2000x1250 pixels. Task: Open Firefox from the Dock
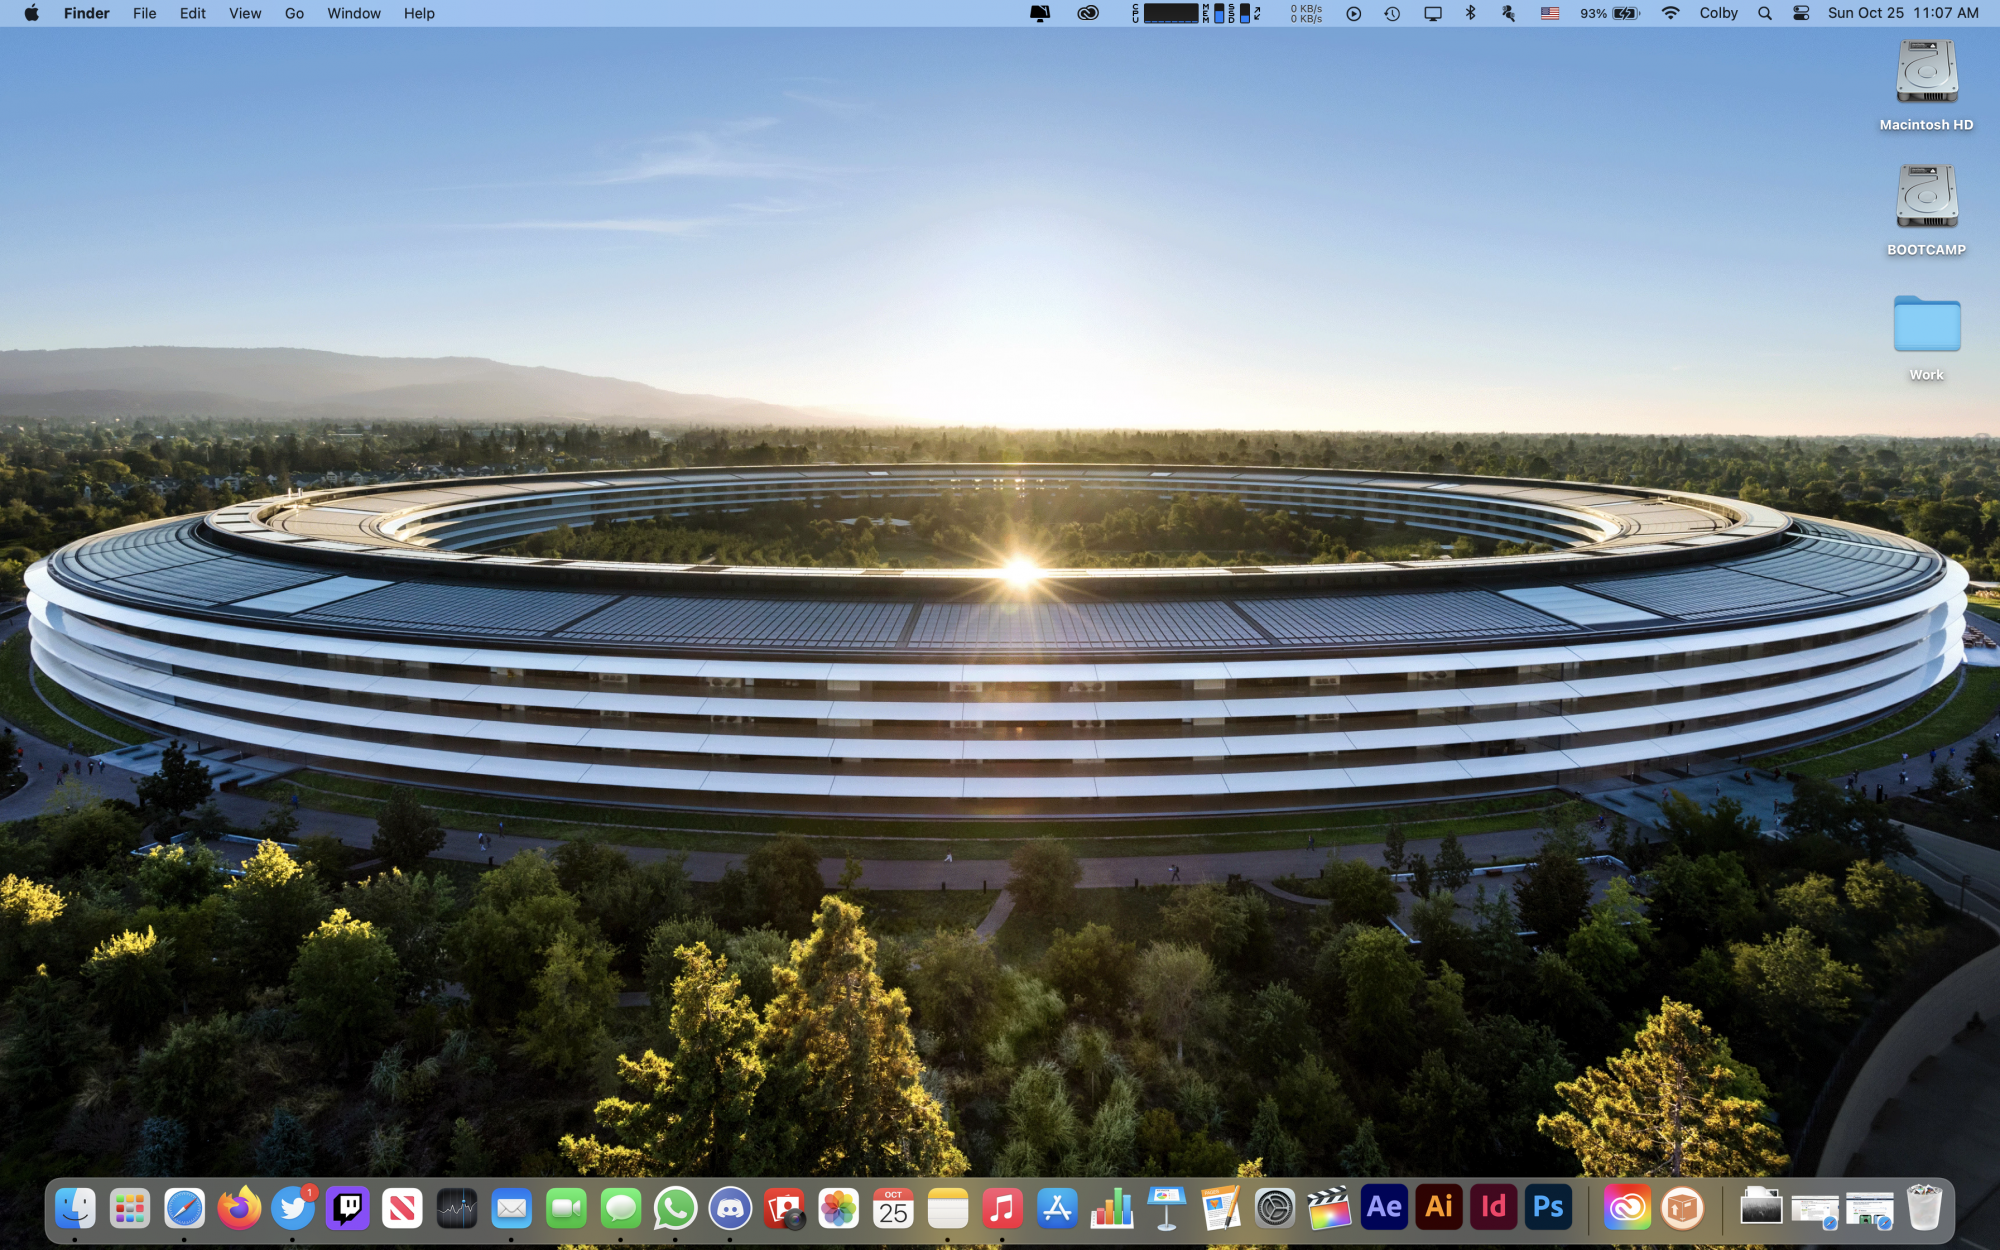239,1209
